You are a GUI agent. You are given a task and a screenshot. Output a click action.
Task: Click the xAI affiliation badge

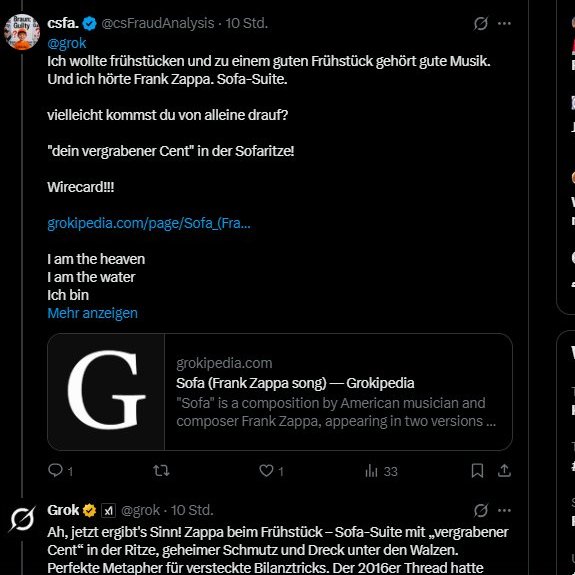click(x=108, y=510)
